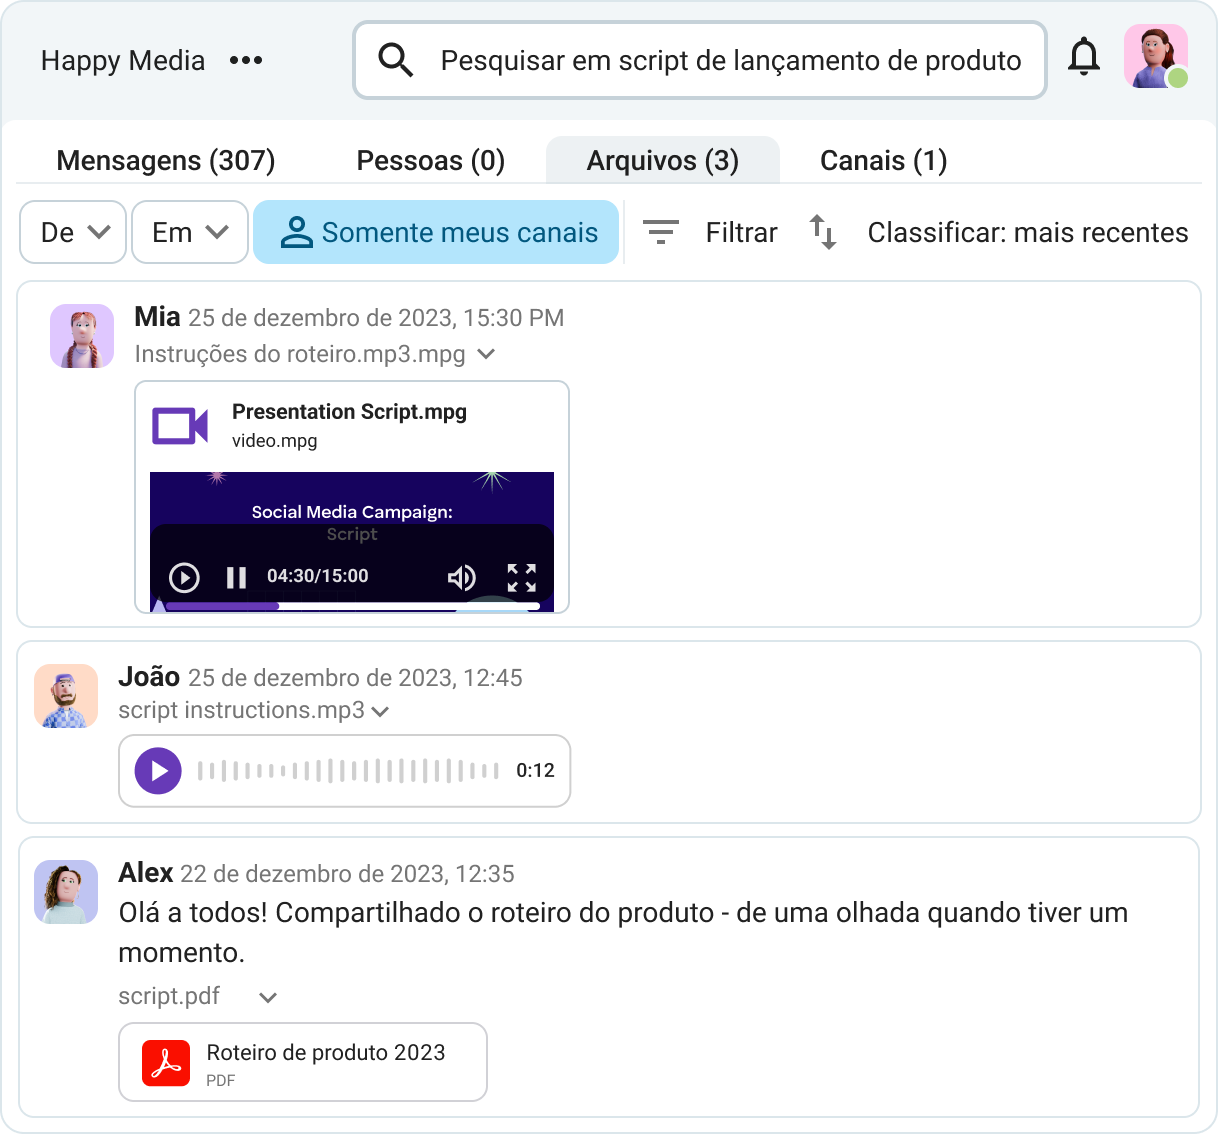The image size is (1218, 1134).
Task: Click the video camera icon on Presentation Script.mpg
Action: tap(180, 425)
